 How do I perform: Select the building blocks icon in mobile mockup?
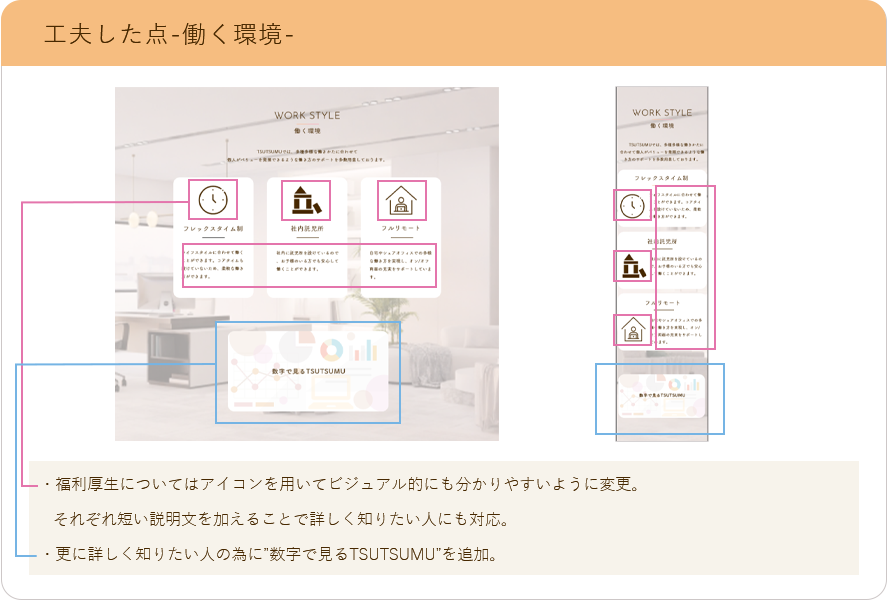point(632,267)
